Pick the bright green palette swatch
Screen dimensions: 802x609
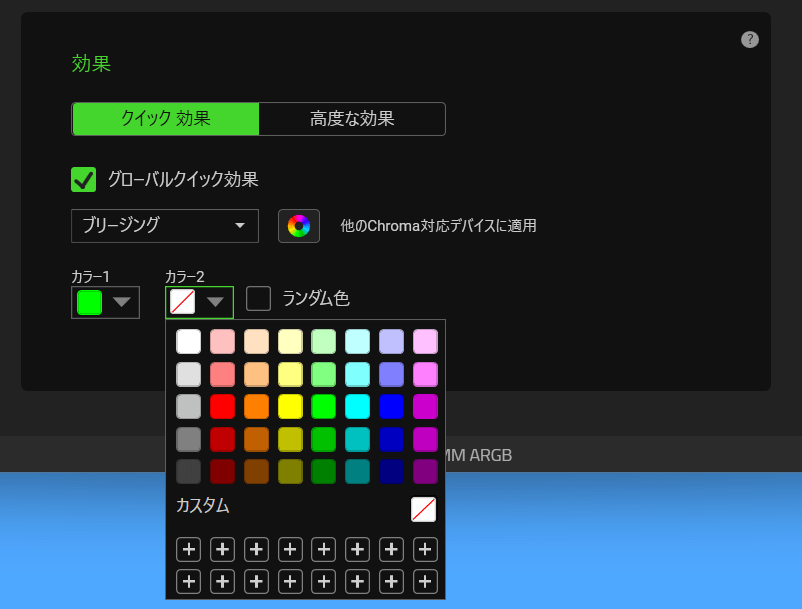(x=324, y=407)
